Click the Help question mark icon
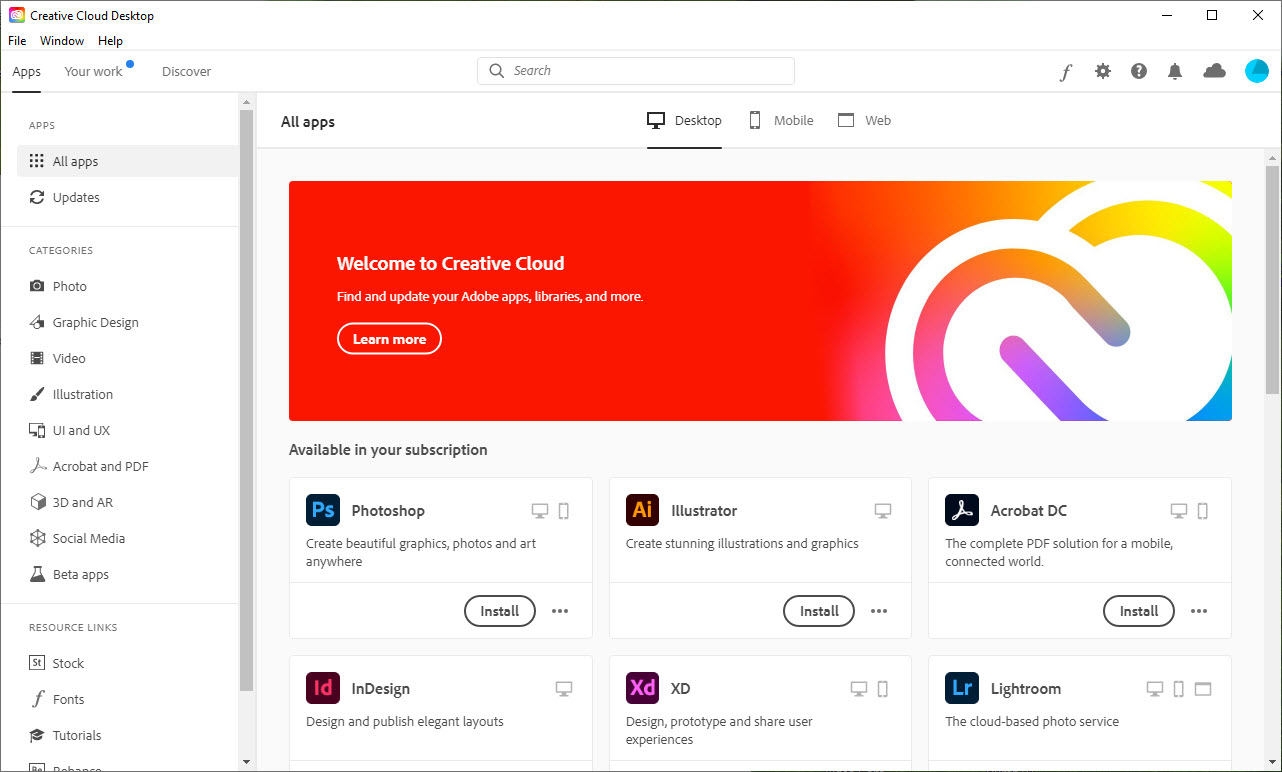The width and height of the screenshot is (1282, 772). click(x=1139, y=71)
